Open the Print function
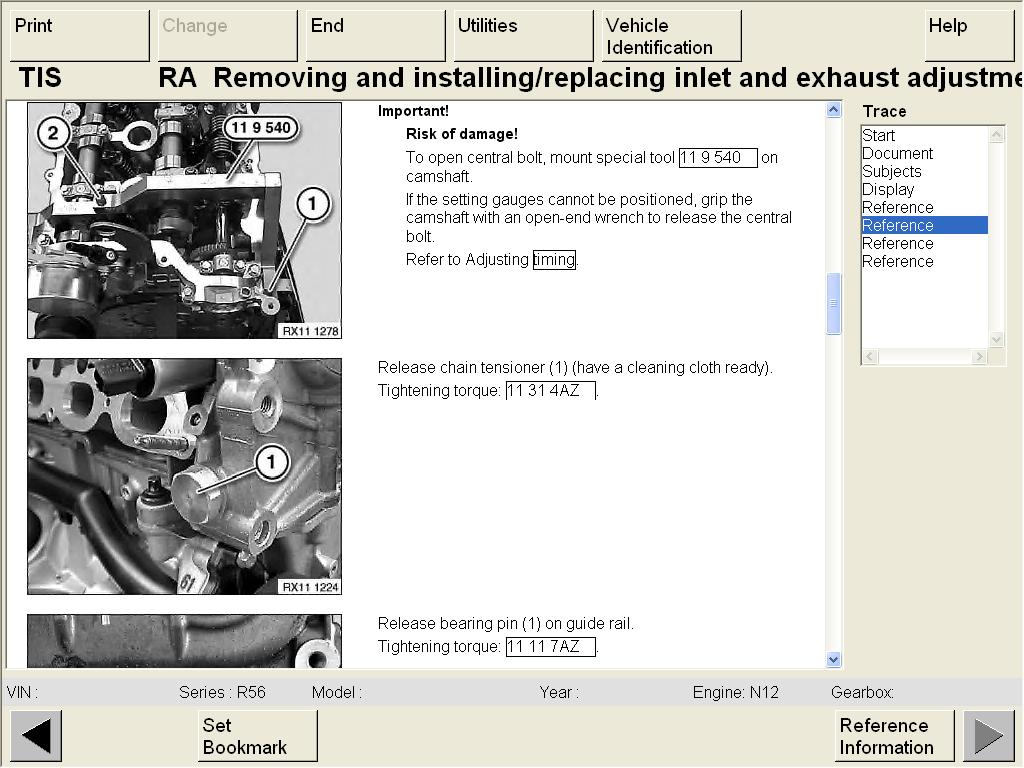The height and width of the screenshot is (768, 1024). [x=79, y=36]
